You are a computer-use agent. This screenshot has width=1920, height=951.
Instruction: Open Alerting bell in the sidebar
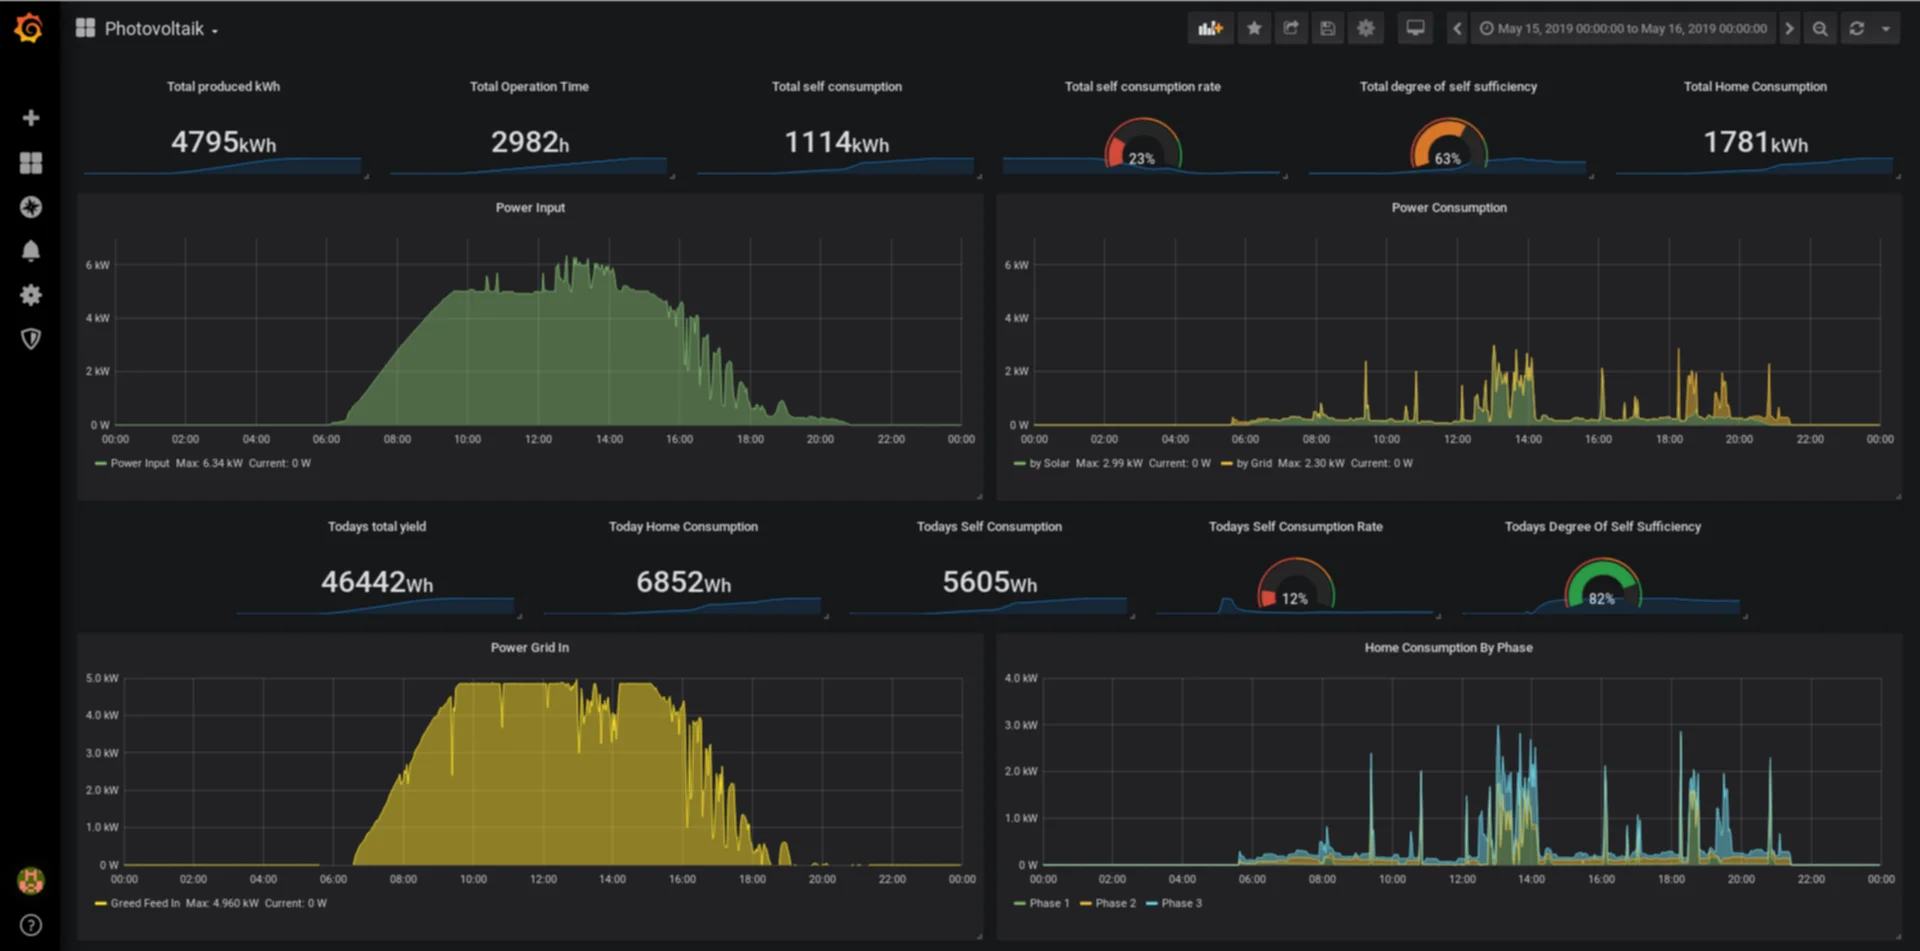31,251
